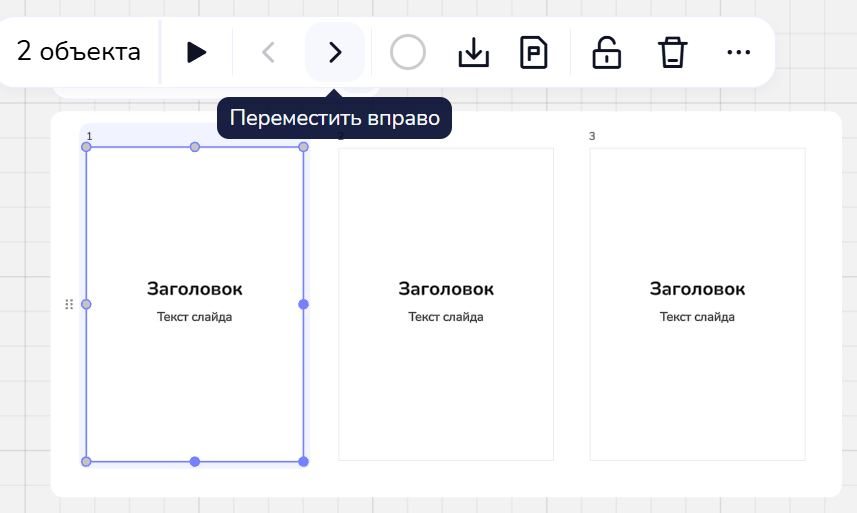Click the six-dot drag handle beside slide 1
Screen dimensions: 857x513
pos(69,304)
